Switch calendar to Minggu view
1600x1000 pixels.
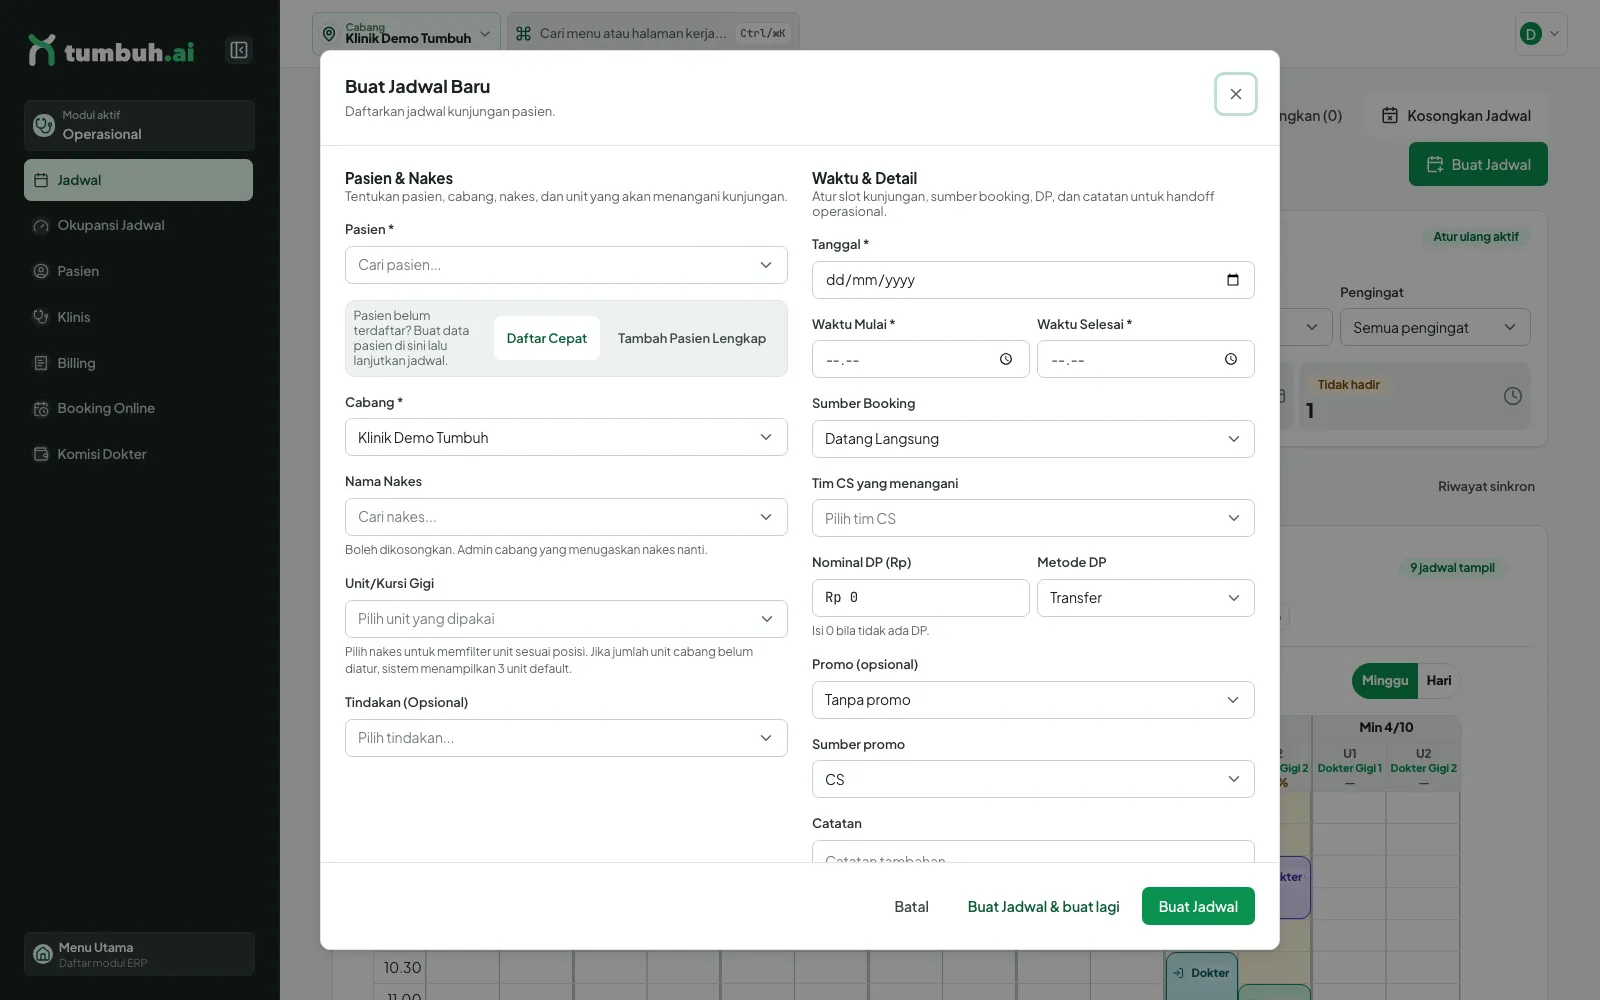1385,680
